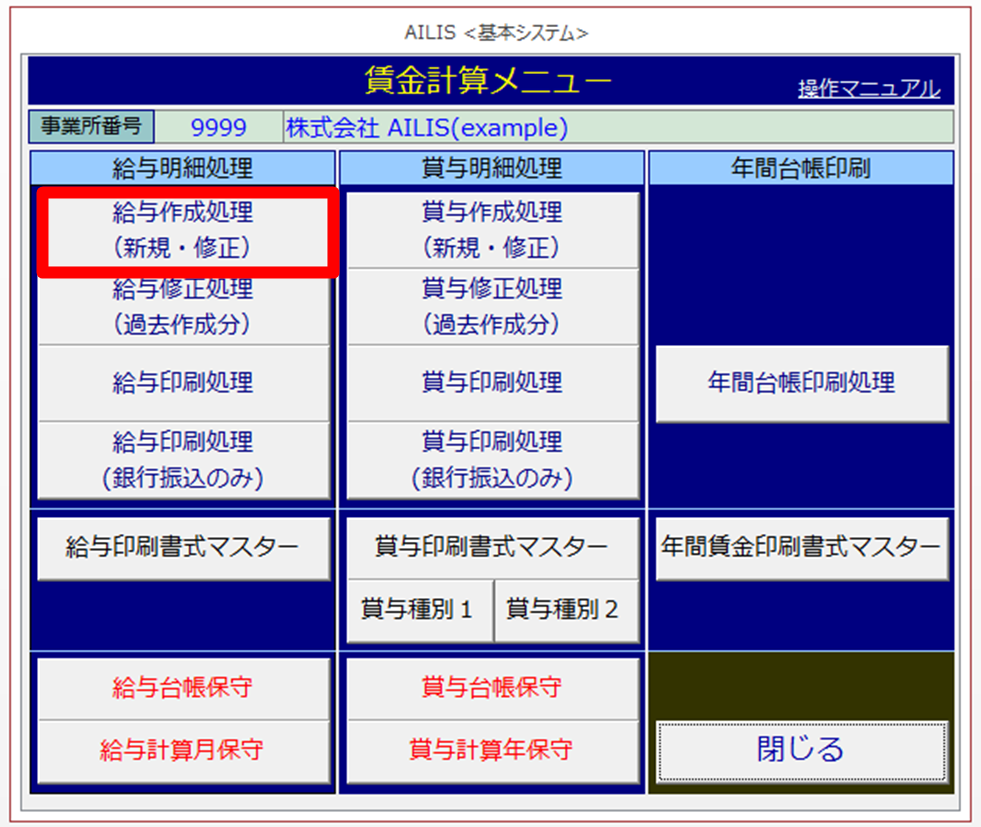Select 賞与種別１

point(419,609)
